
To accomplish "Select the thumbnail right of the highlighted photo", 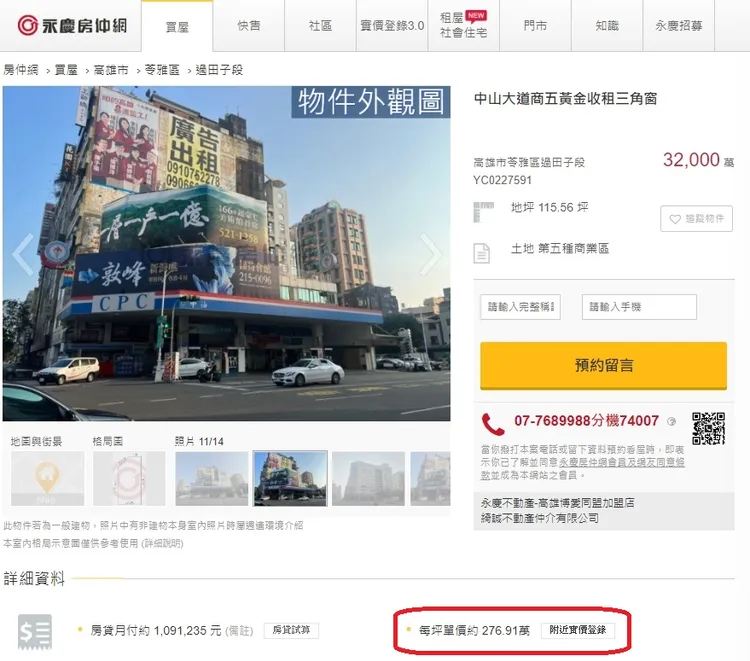I will (368, 478).
